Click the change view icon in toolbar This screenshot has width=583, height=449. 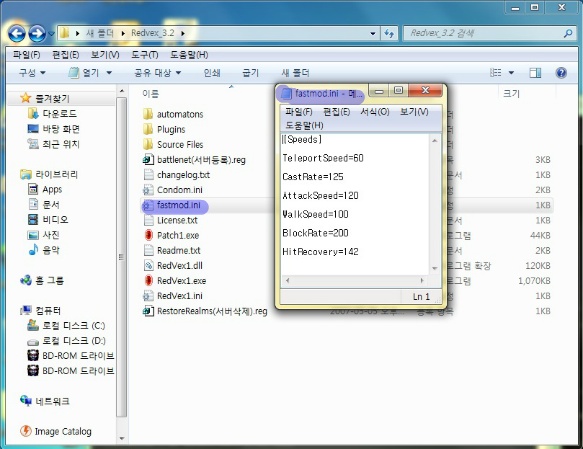coord(496,72)
